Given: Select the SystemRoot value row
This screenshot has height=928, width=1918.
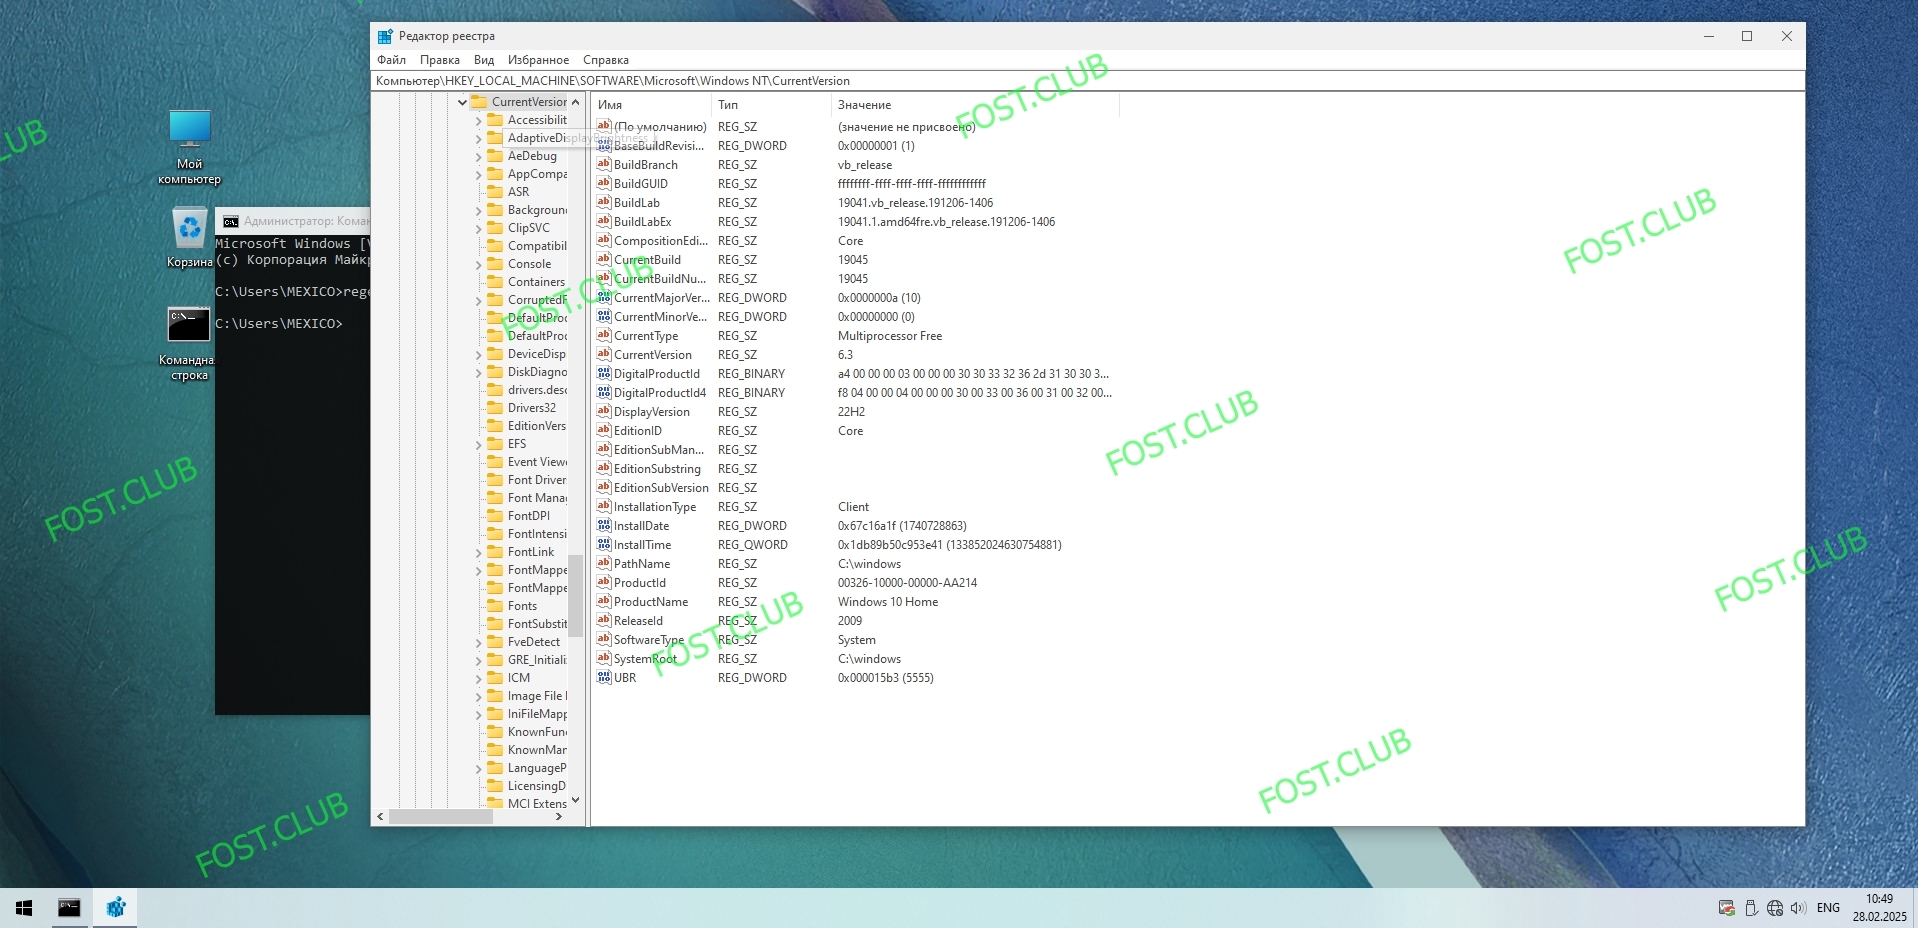Looking at the screenshot, I should coord(855,658).
